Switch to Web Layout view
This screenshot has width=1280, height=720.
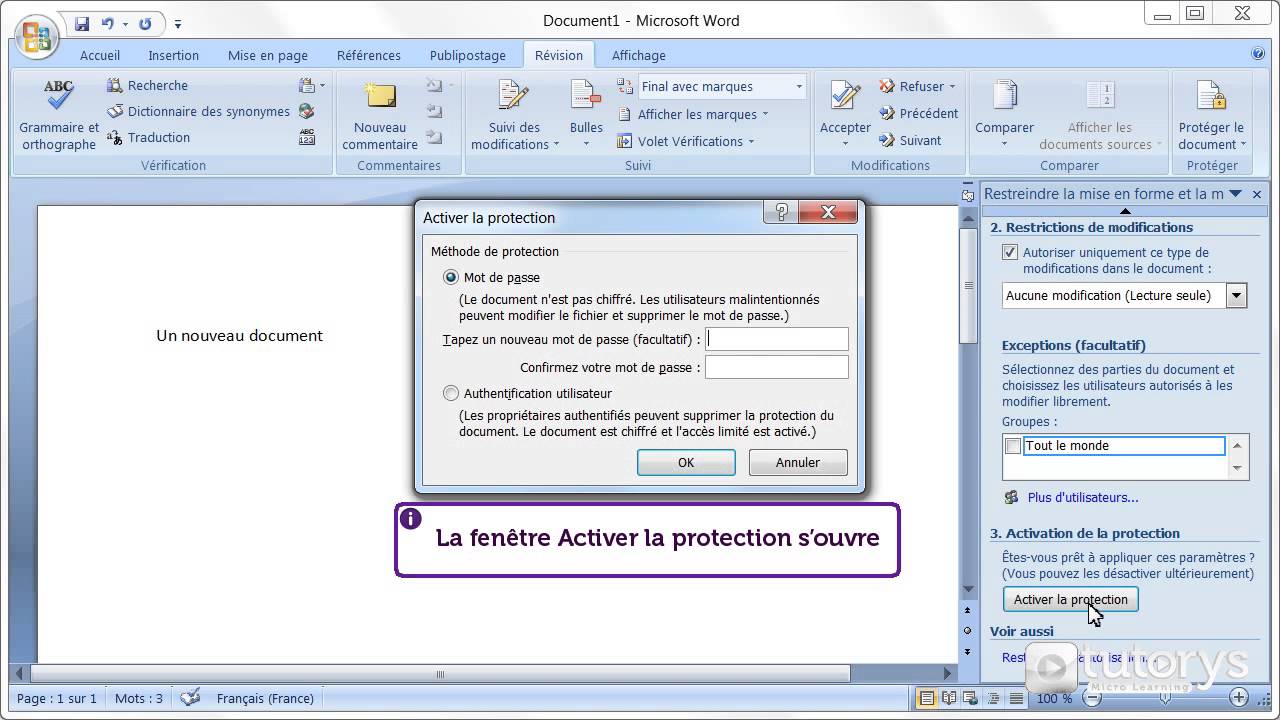point(971,698)
